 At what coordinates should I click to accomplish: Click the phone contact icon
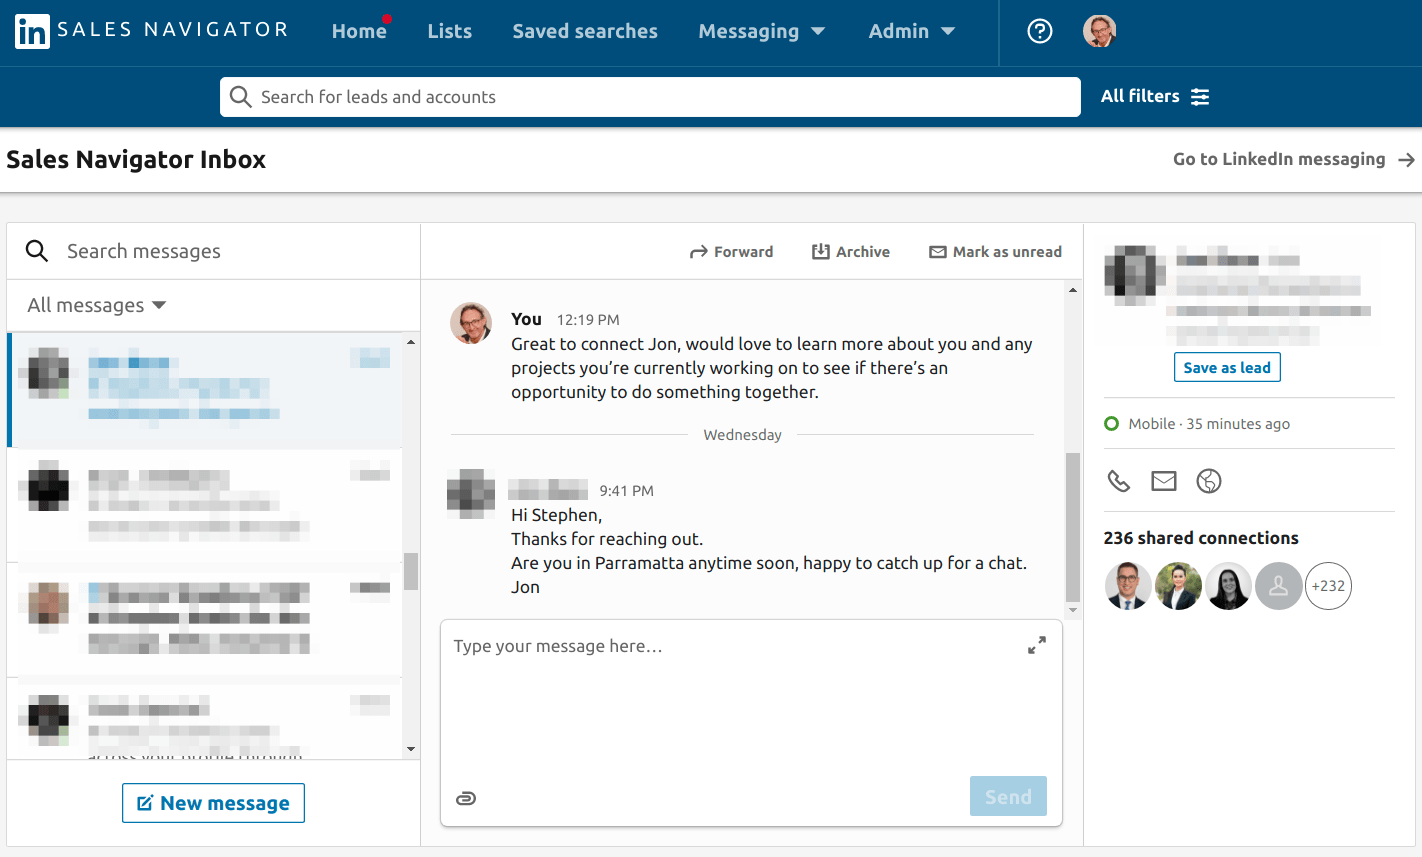(1119, 481)
